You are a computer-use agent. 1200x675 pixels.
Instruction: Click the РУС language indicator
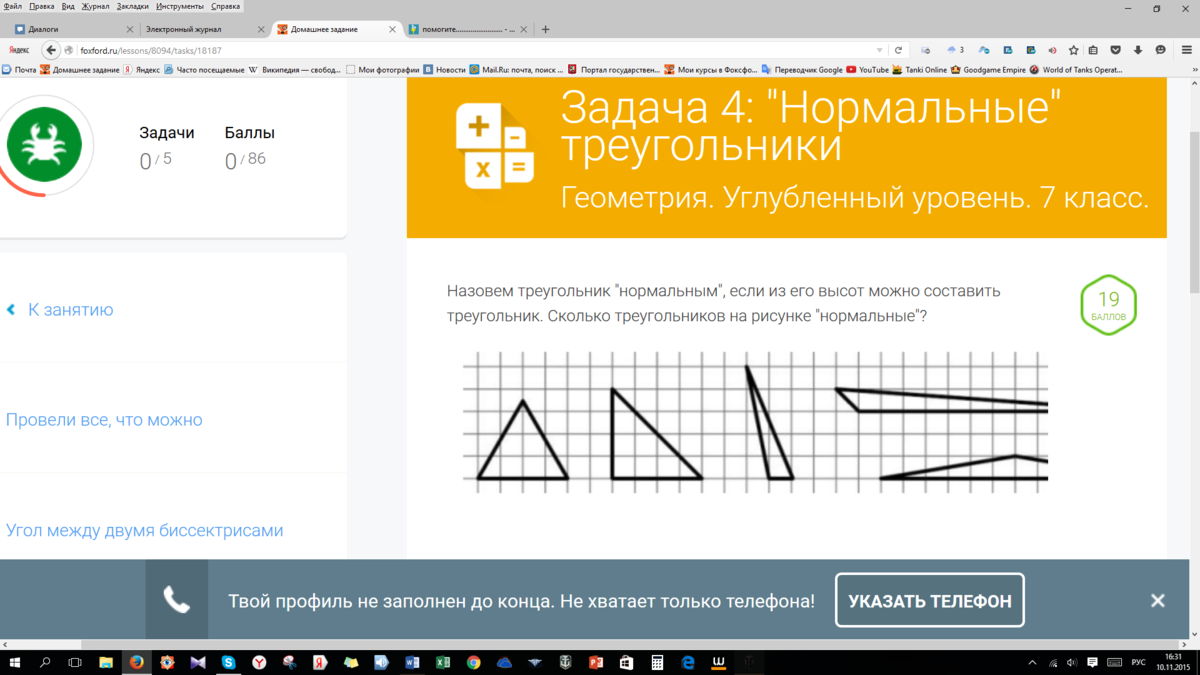point(1138,662)
